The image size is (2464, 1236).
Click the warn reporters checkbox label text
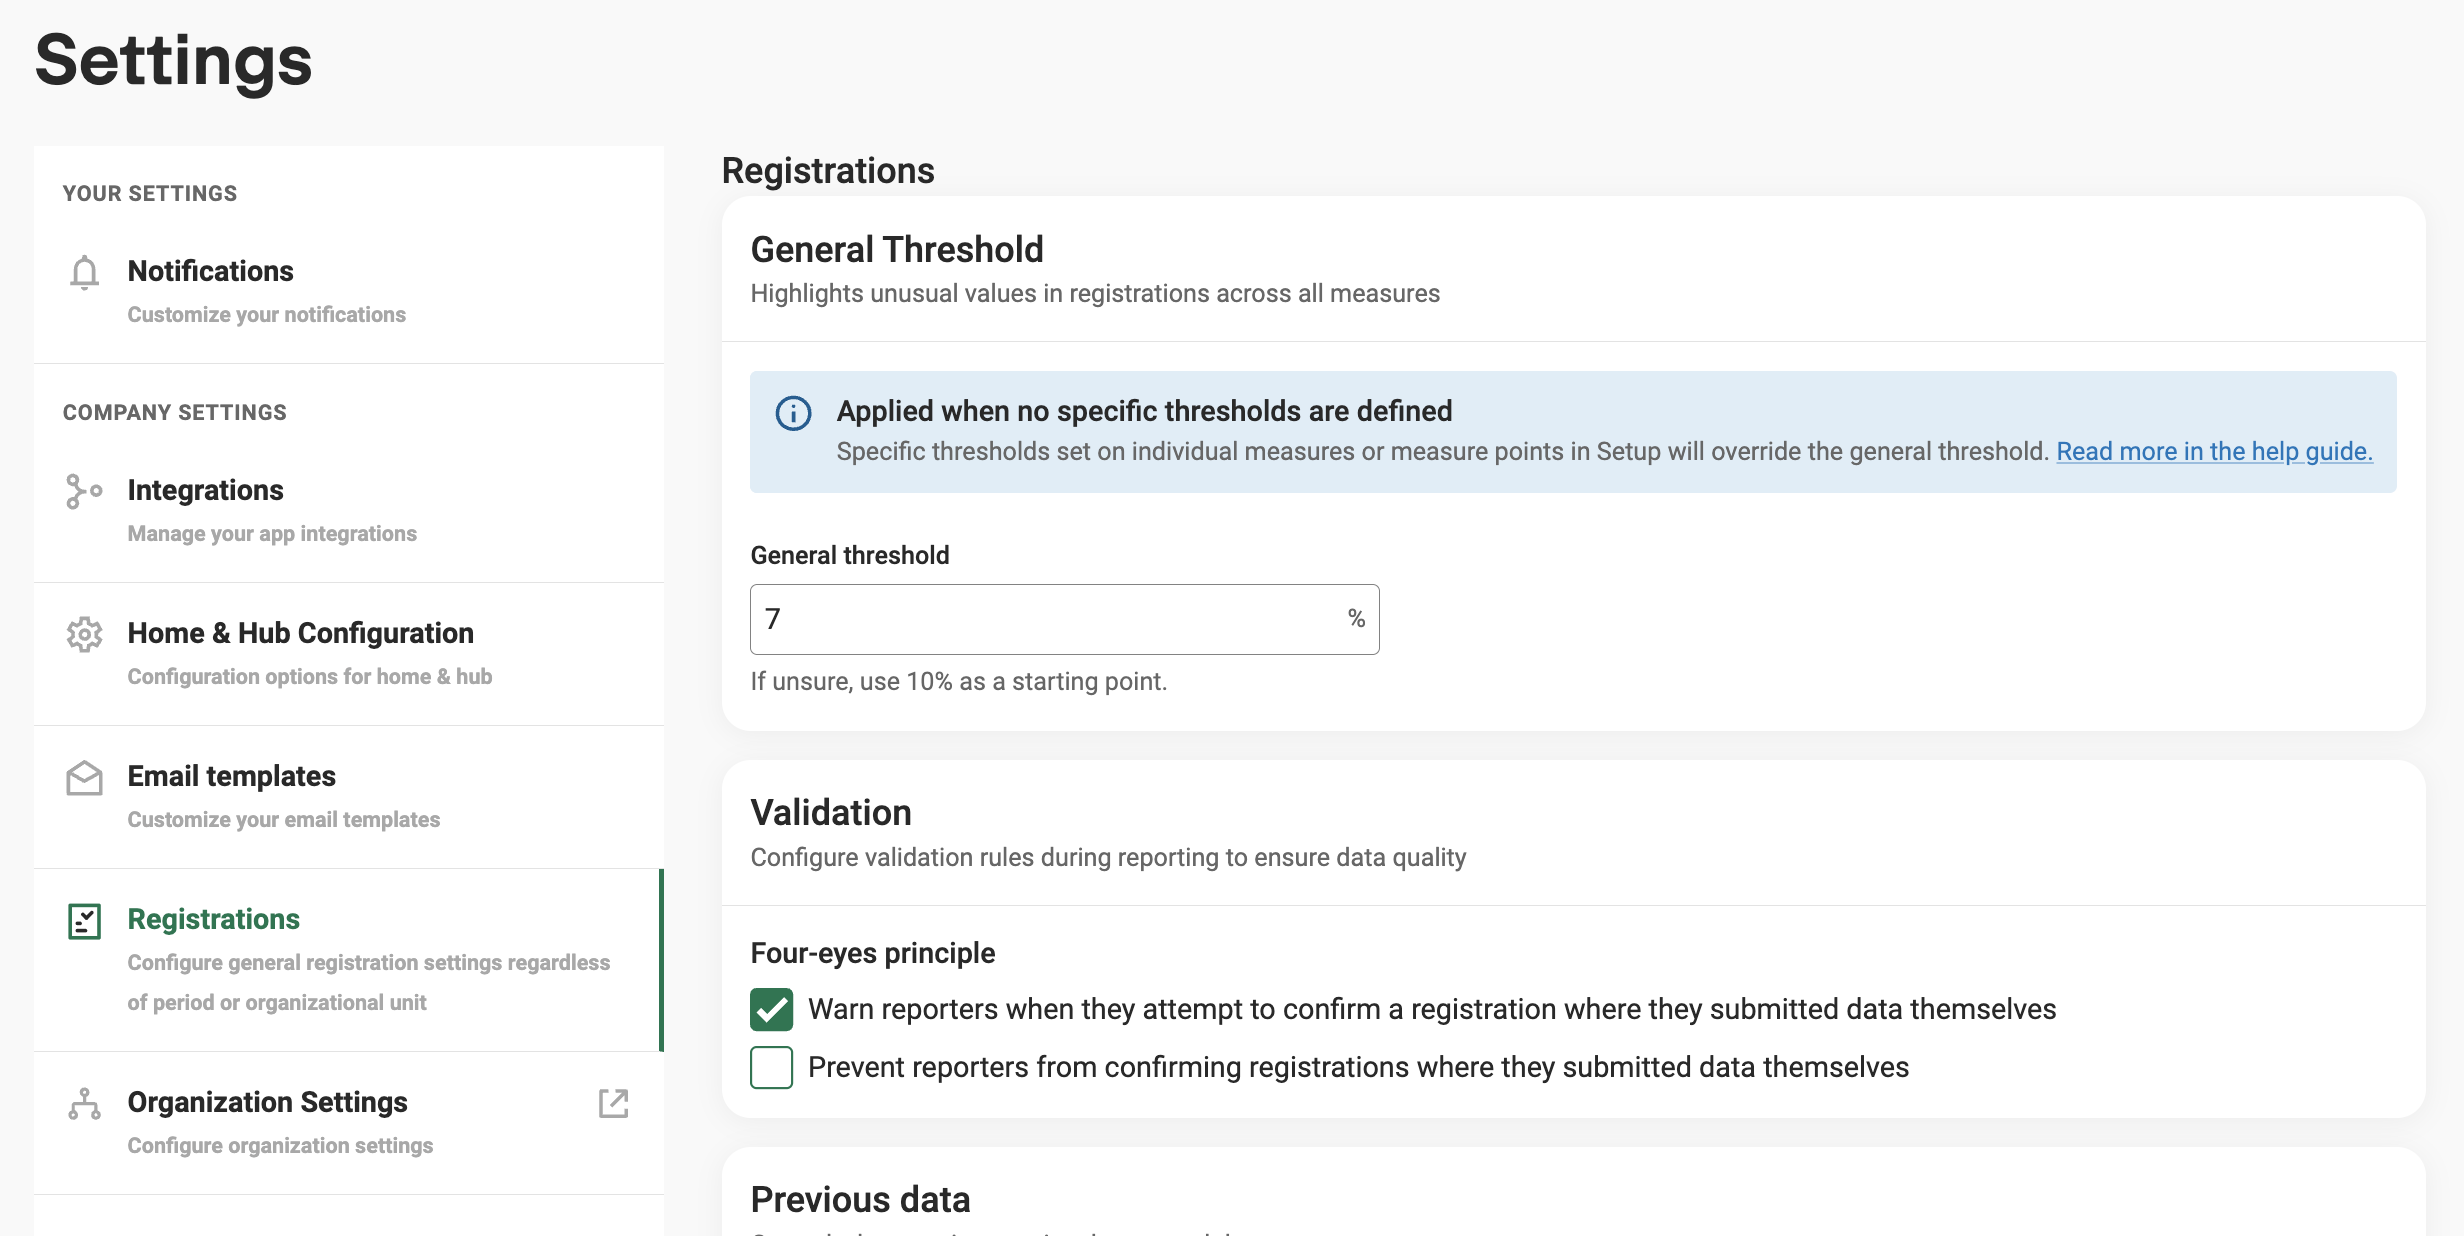tap(1432, 1010)
